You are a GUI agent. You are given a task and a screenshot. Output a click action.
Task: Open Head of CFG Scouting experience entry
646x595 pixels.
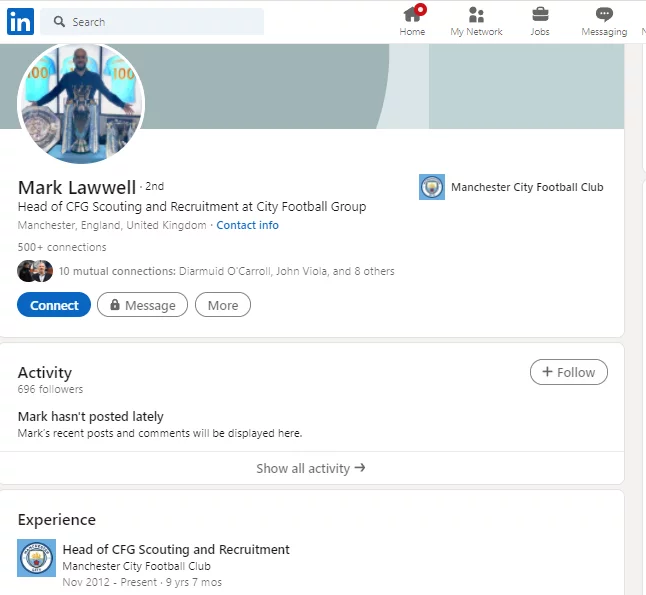[176, 549]
